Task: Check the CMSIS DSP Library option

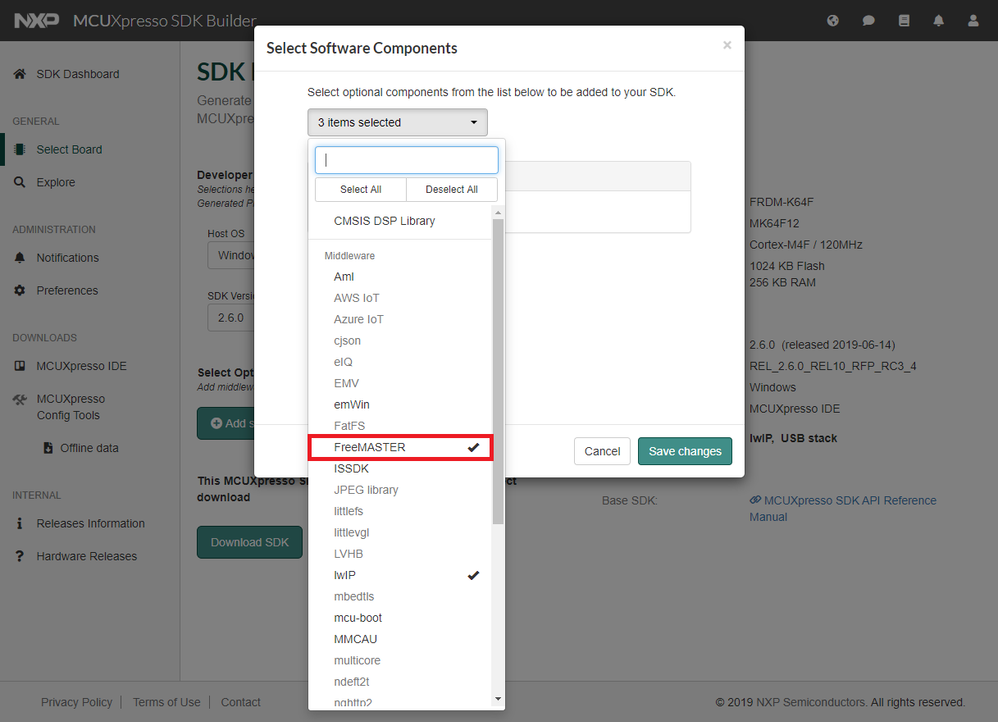Action: (400, 221)
